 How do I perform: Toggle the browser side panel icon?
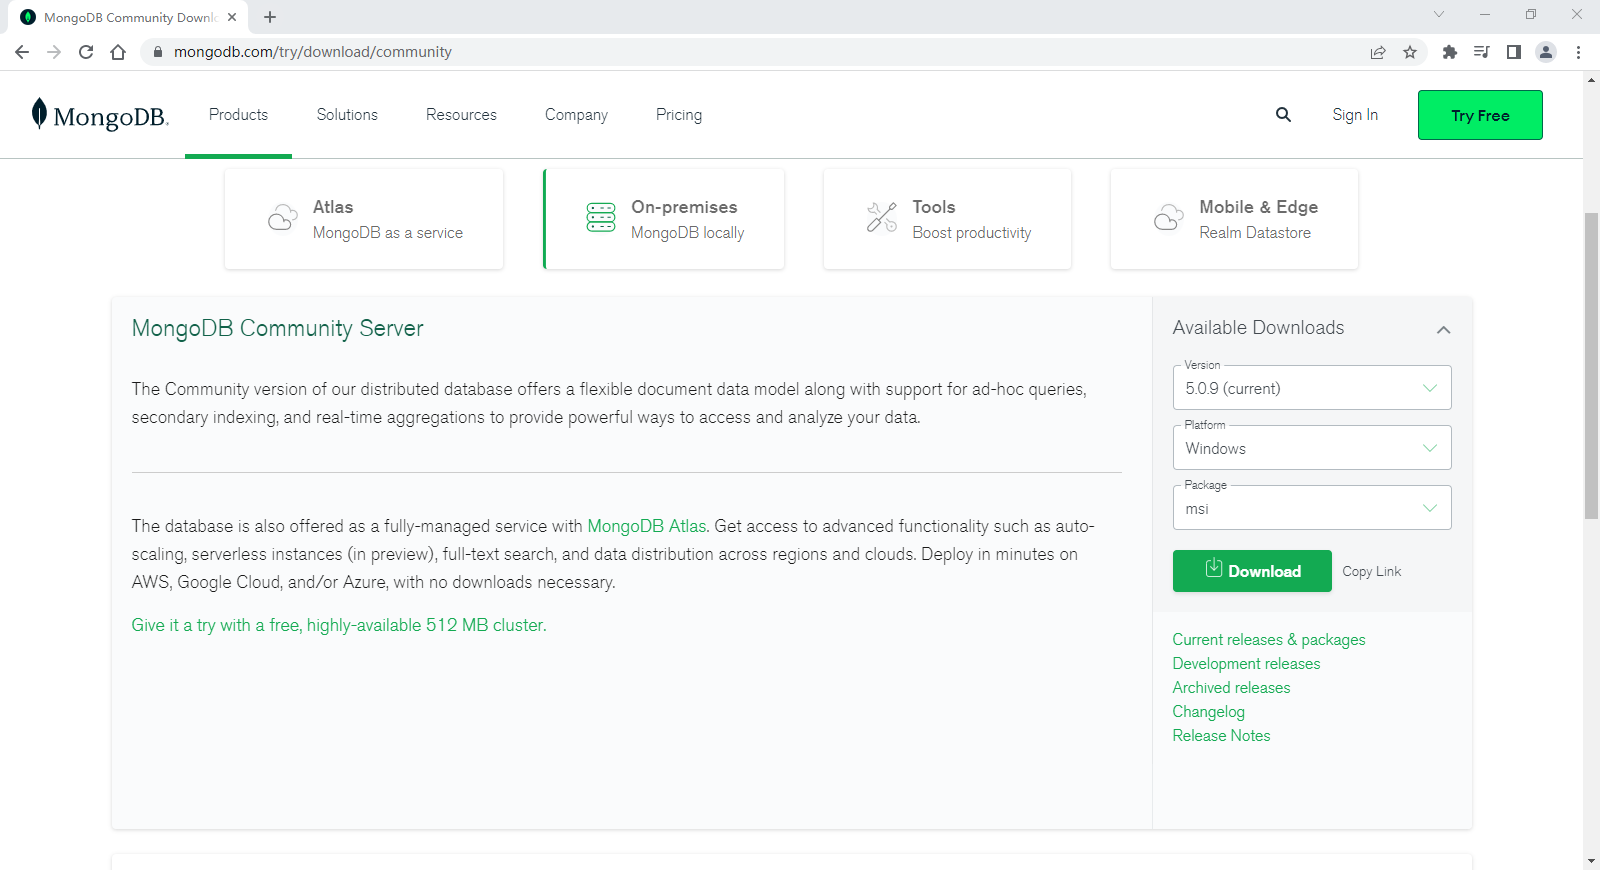tap(1513, 52)
